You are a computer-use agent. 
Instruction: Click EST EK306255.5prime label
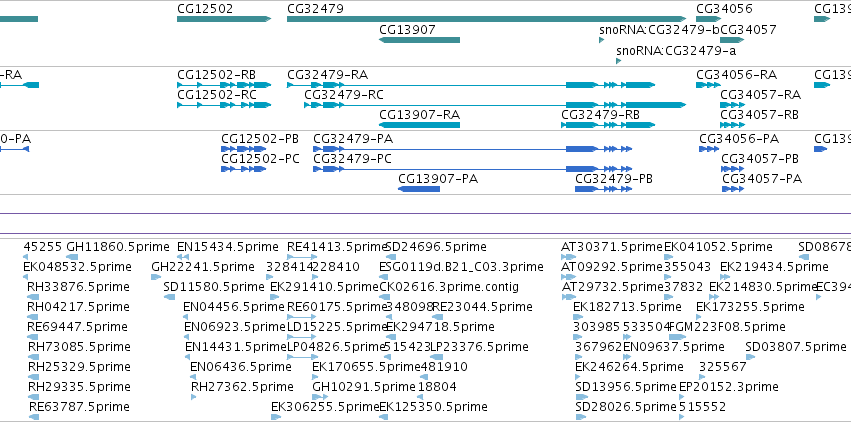(325, 407)
